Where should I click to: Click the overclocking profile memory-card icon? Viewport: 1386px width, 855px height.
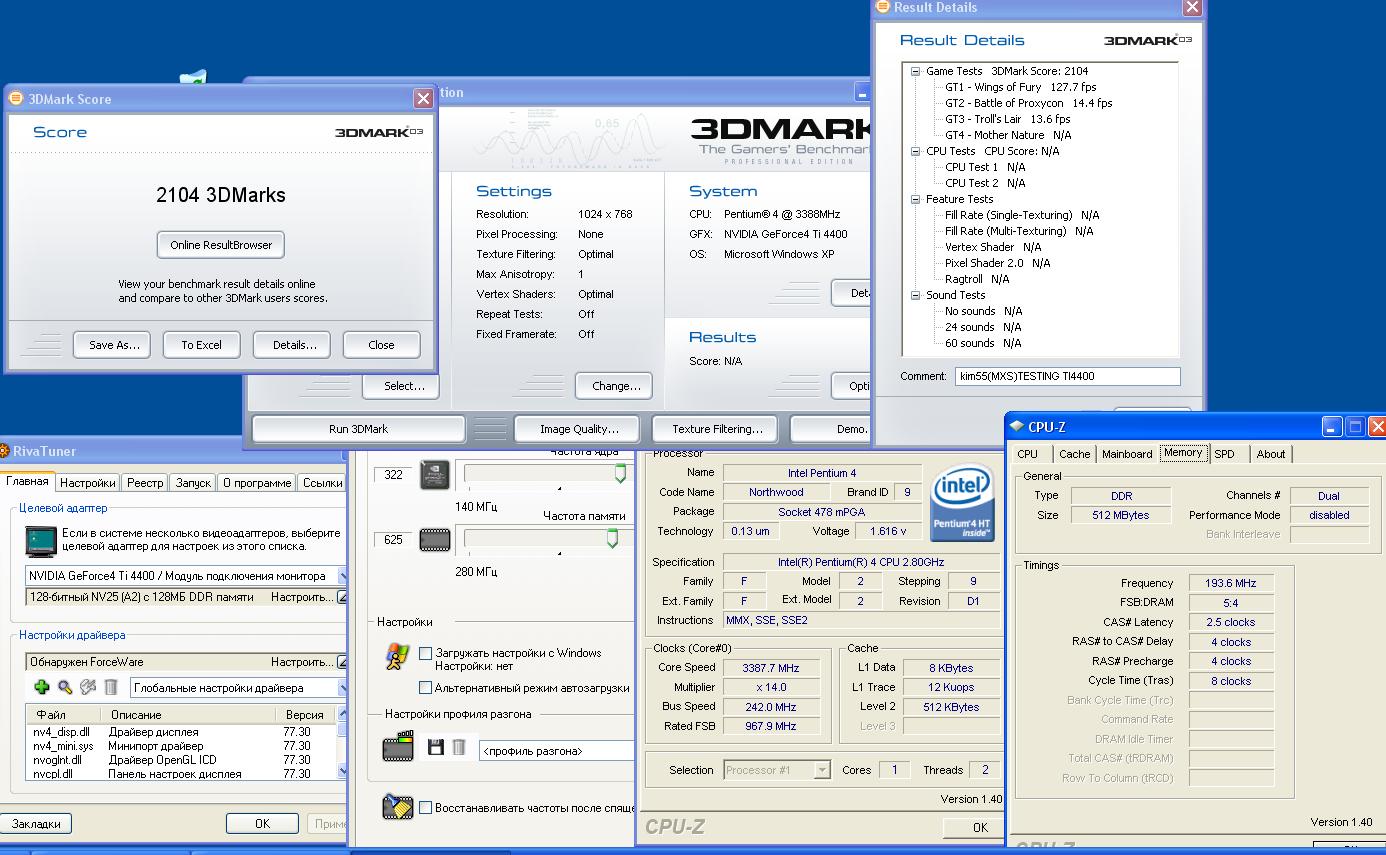398,747
